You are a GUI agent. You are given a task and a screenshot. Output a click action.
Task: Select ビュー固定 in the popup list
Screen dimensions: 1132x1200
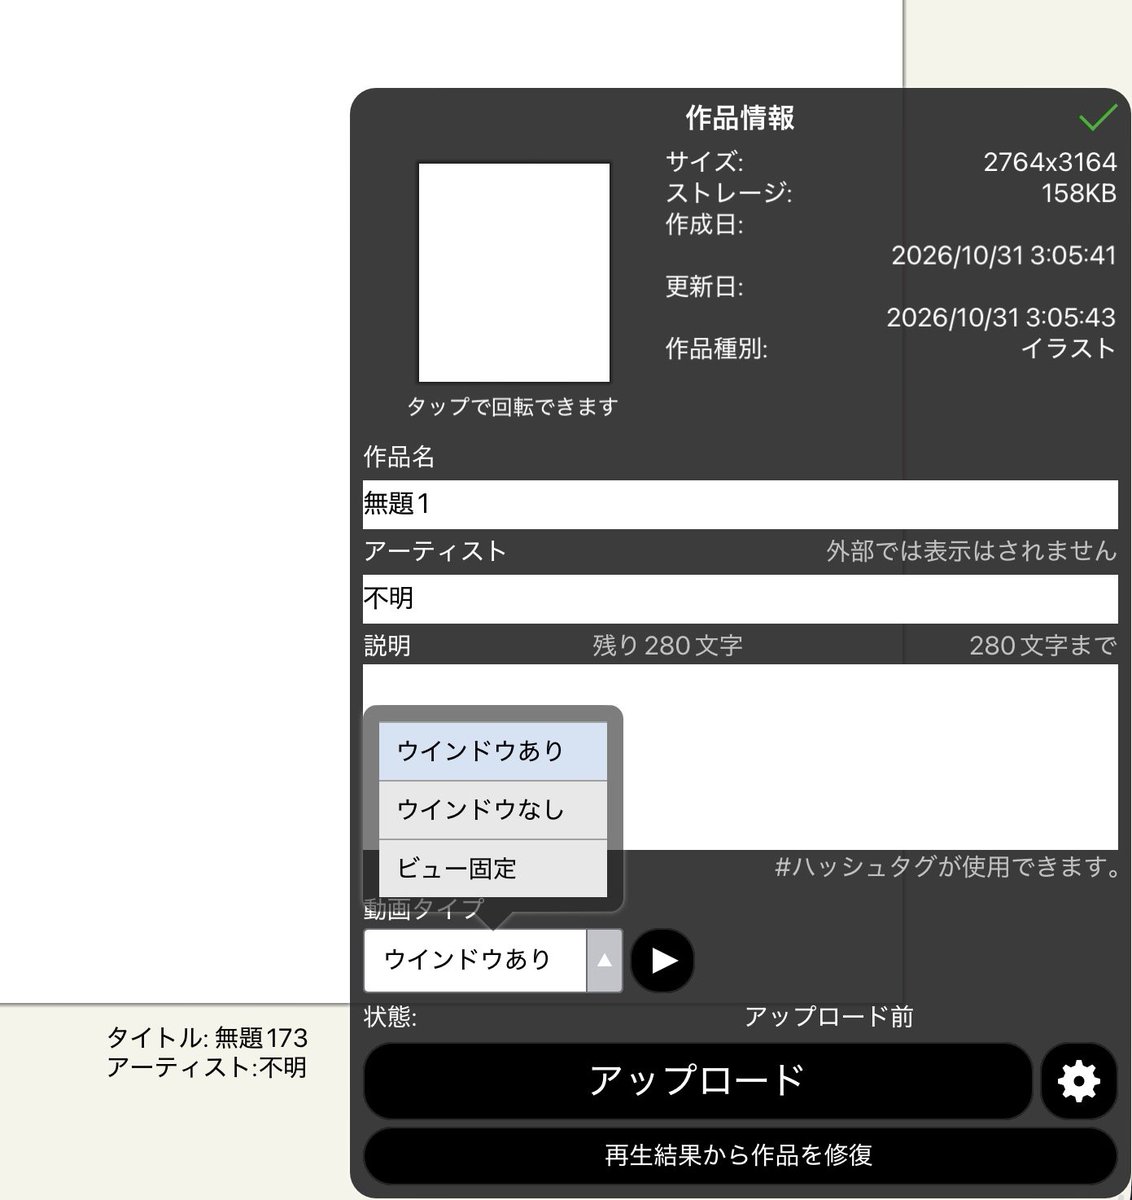(493, 868)
